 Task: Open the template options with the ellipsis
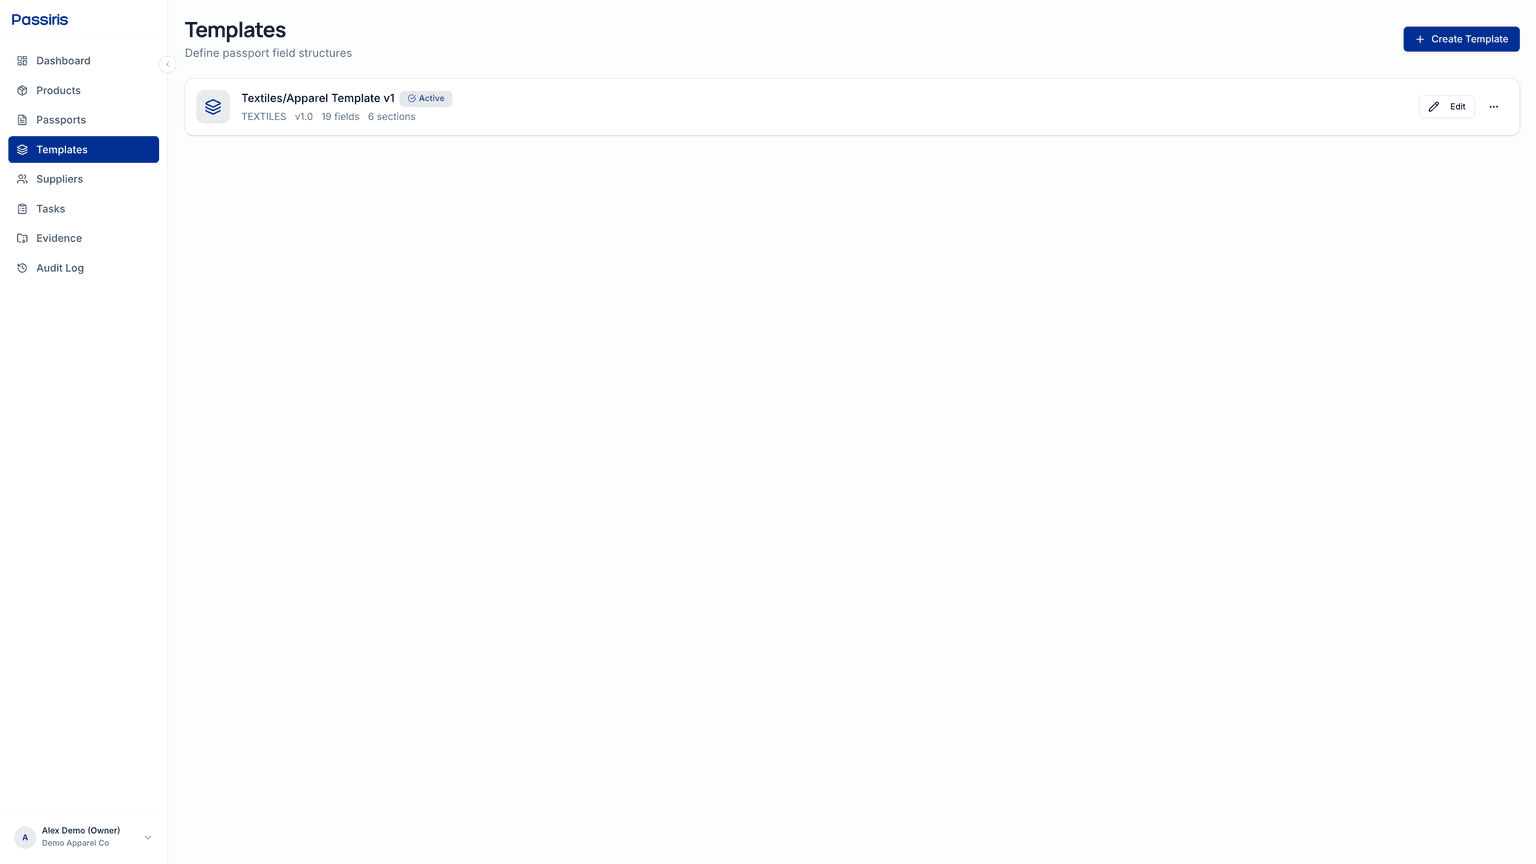[1493, 106]
